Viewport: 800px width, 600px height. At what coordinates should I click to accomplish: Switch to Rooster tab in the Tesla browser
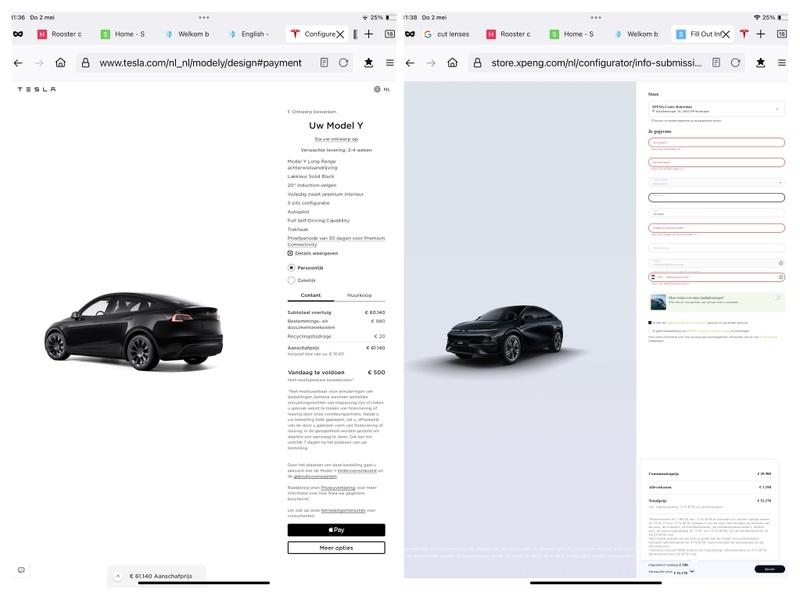pos(60,34)
